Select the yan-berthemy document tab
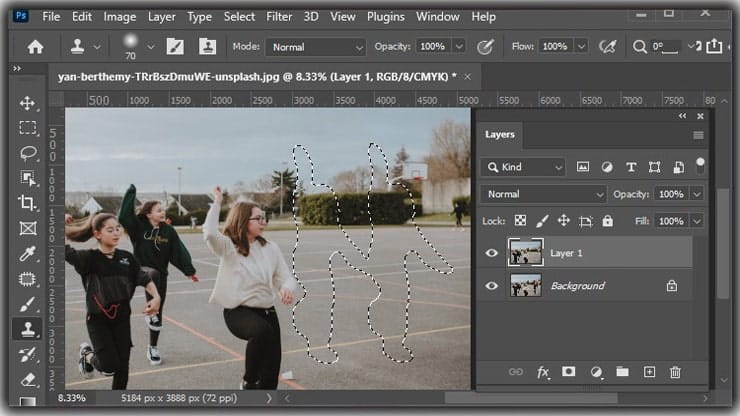 click(257, 77)
